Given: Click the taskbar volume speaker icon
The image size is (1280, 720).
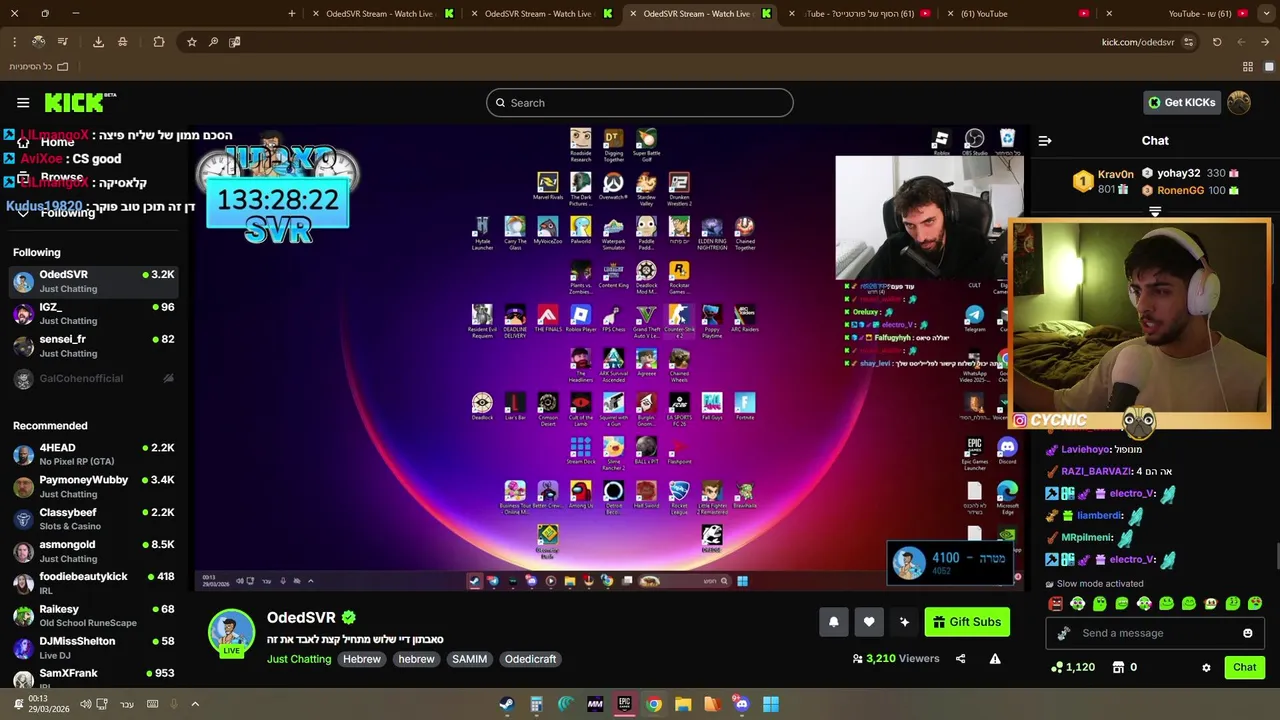Looking at the screenshot, I should 85,704.
